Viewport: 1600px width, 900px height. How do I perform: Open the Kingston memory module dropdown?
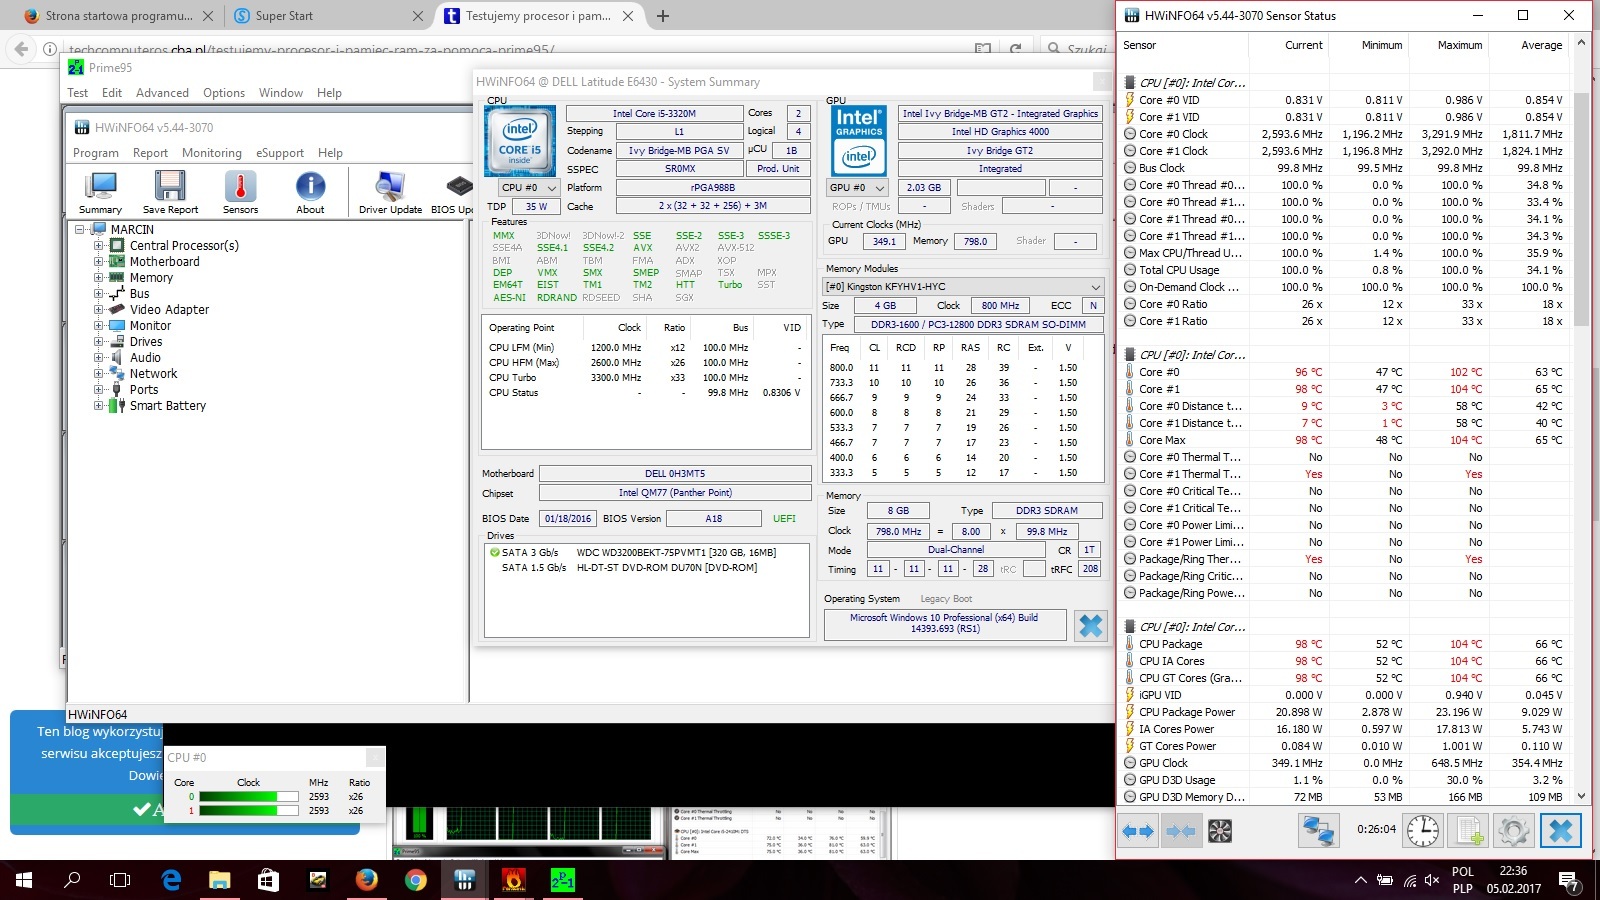click(x=962, y=286)
